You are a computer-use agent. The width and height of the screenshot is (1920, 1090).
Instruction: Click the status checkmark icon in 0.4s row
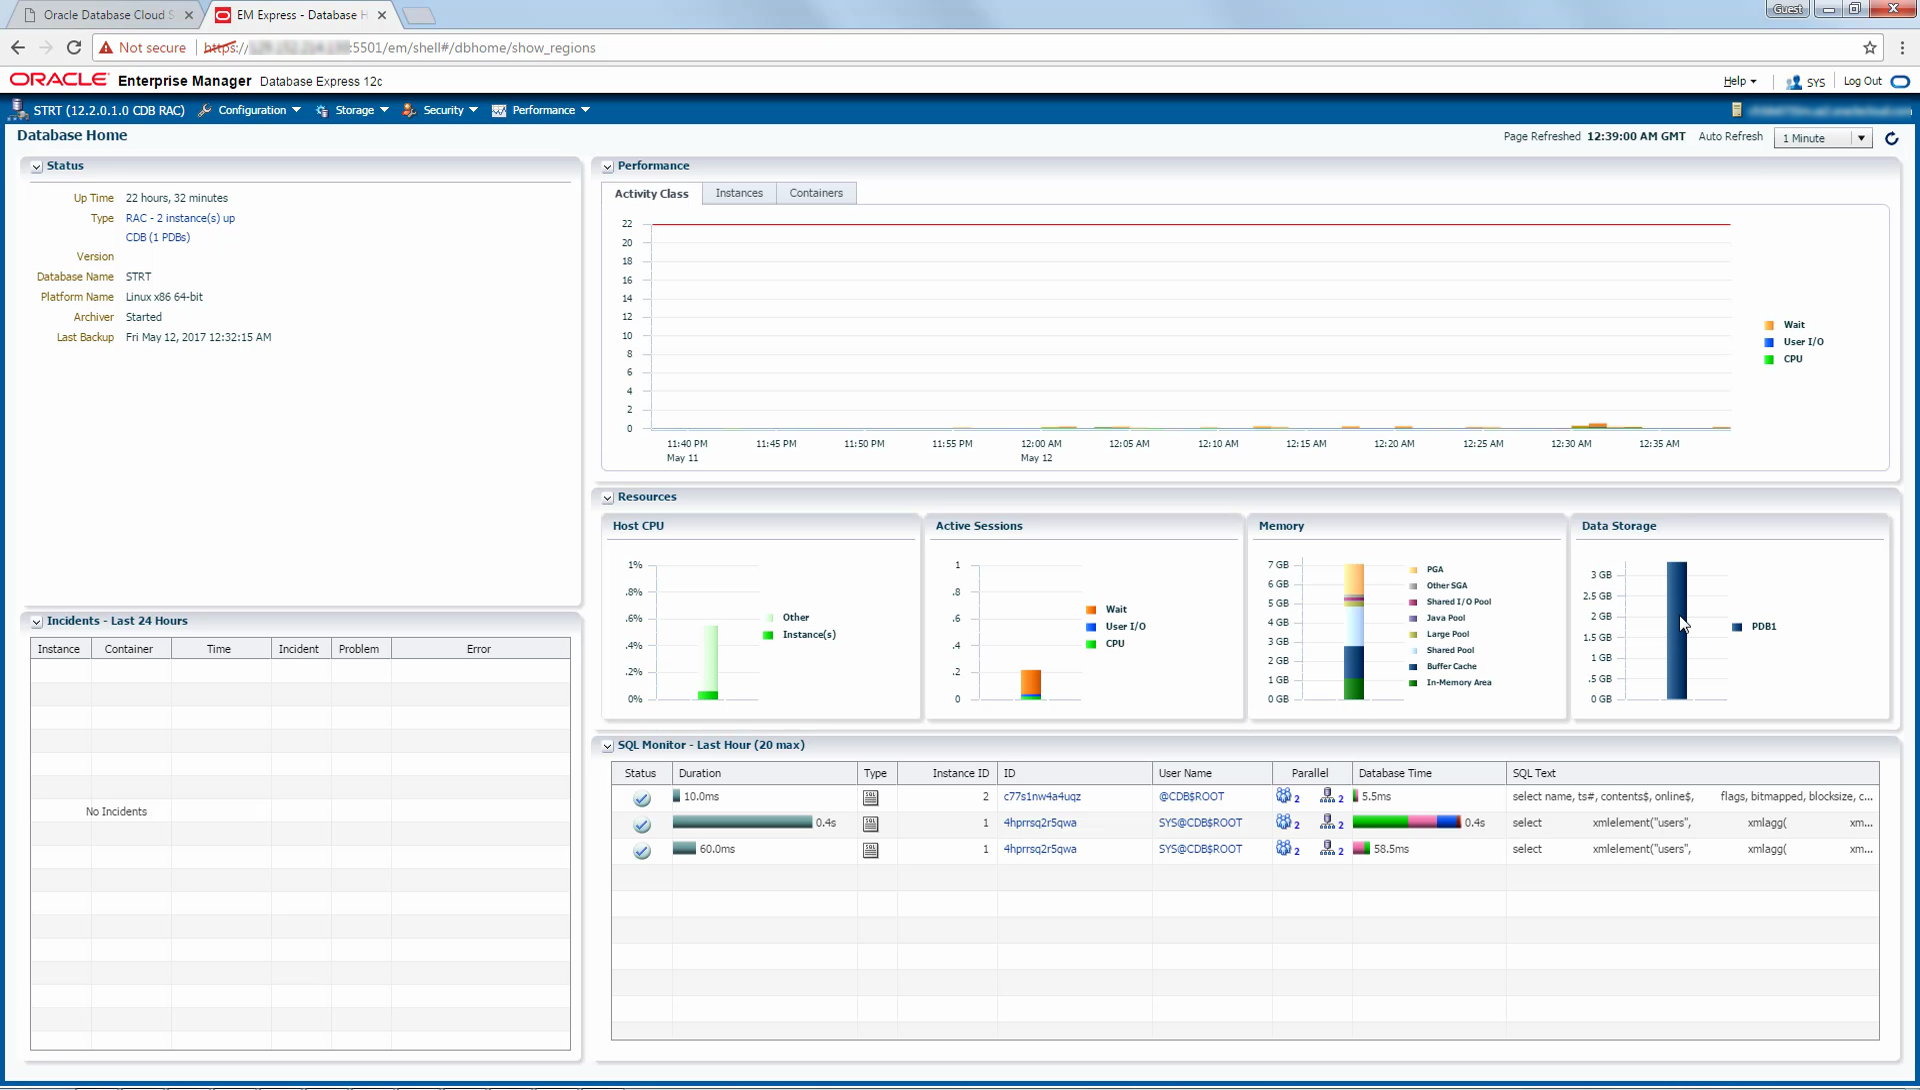tap(642, 824)
